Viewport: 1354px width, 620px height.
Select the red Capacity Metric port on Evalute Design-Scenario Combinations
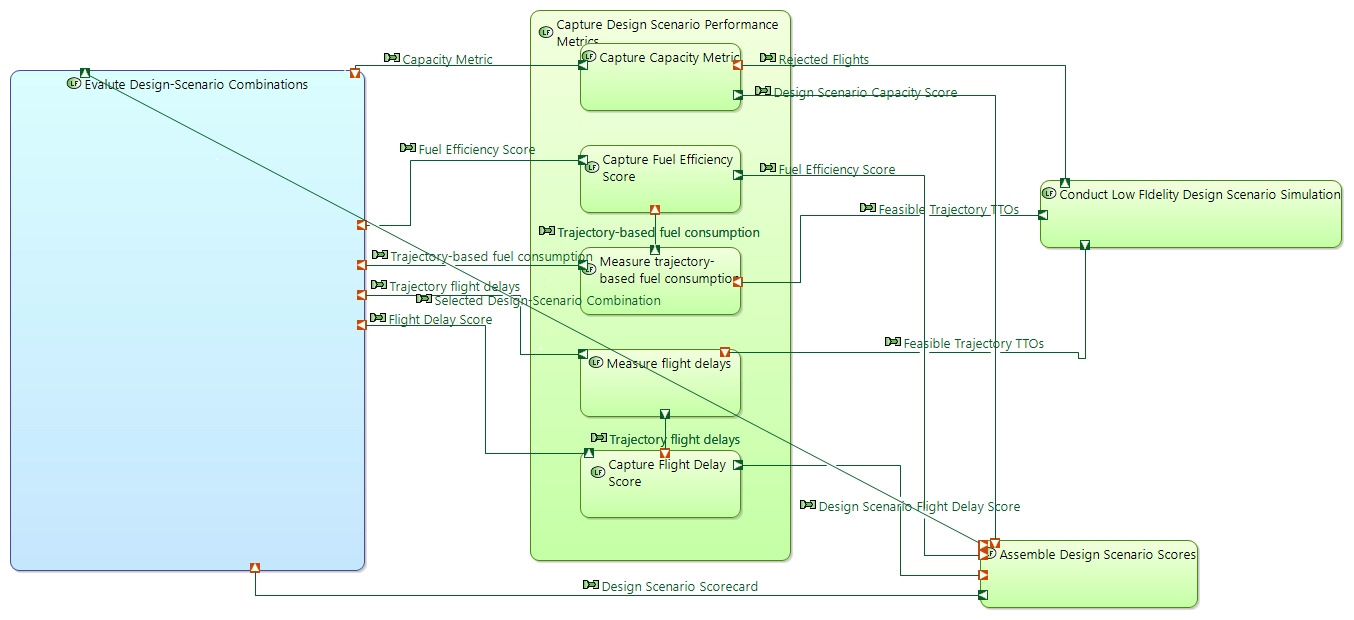355,73
